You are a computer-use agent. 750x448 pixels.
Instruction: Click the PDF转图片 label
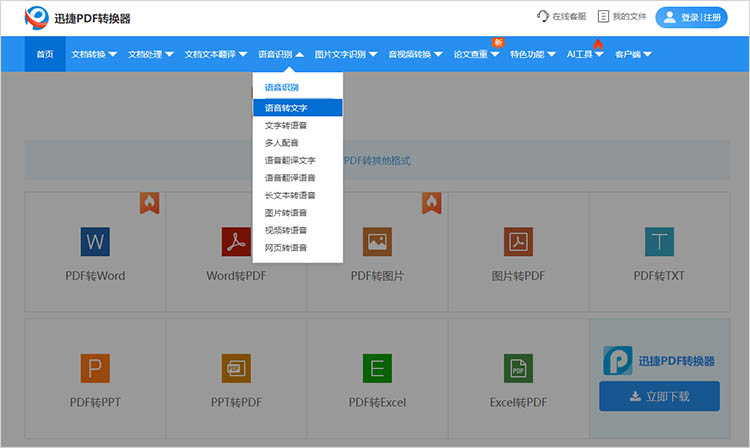coord(377,276)
